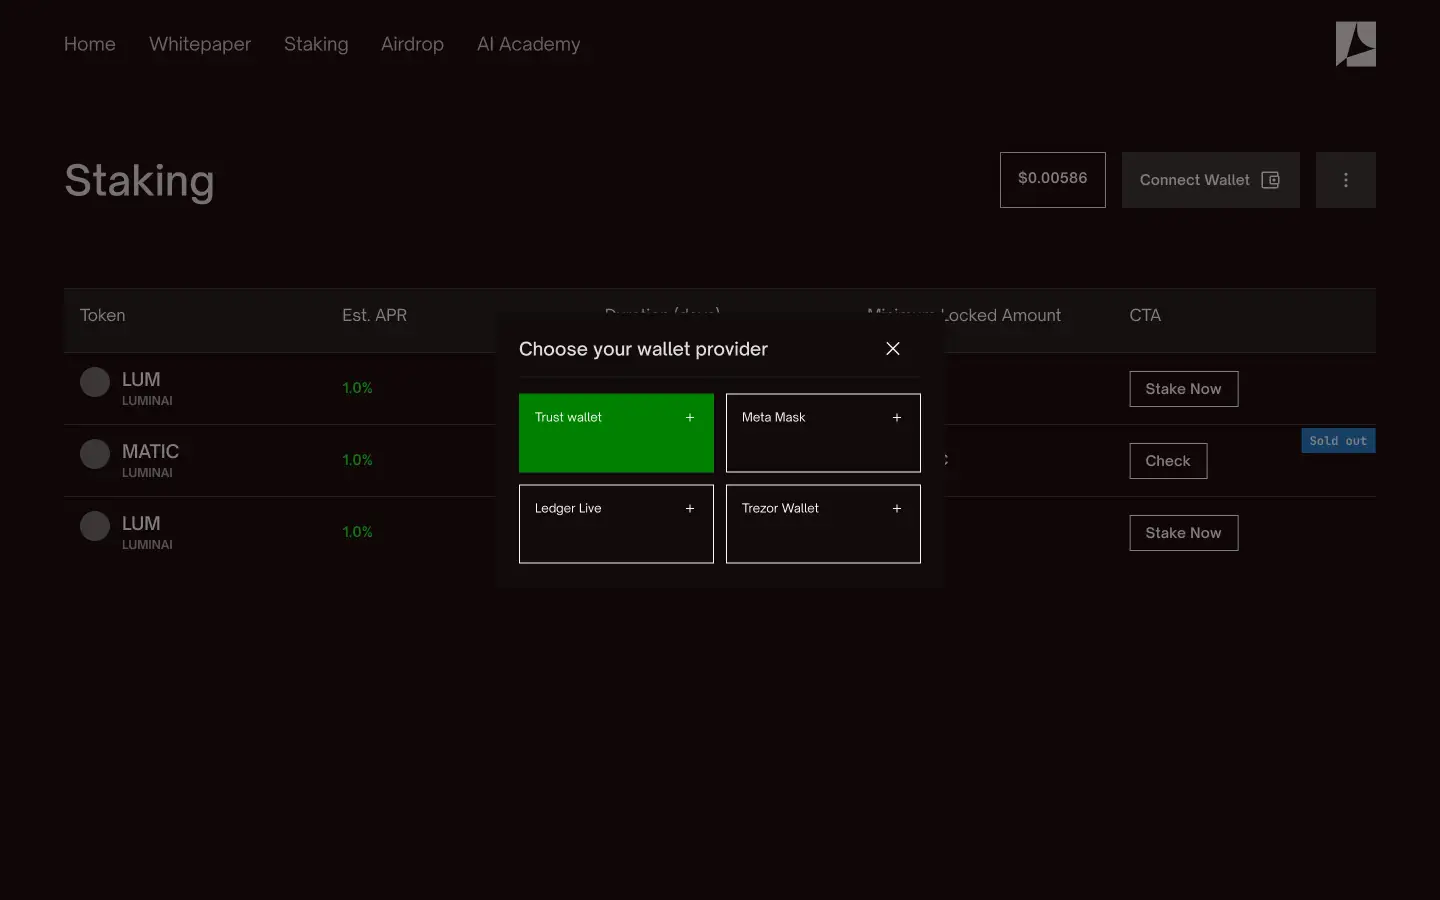The height and width of the screenshot is (900, 1440).
Task: Open the Whitepaper nav link
Action: click(200, 44)
